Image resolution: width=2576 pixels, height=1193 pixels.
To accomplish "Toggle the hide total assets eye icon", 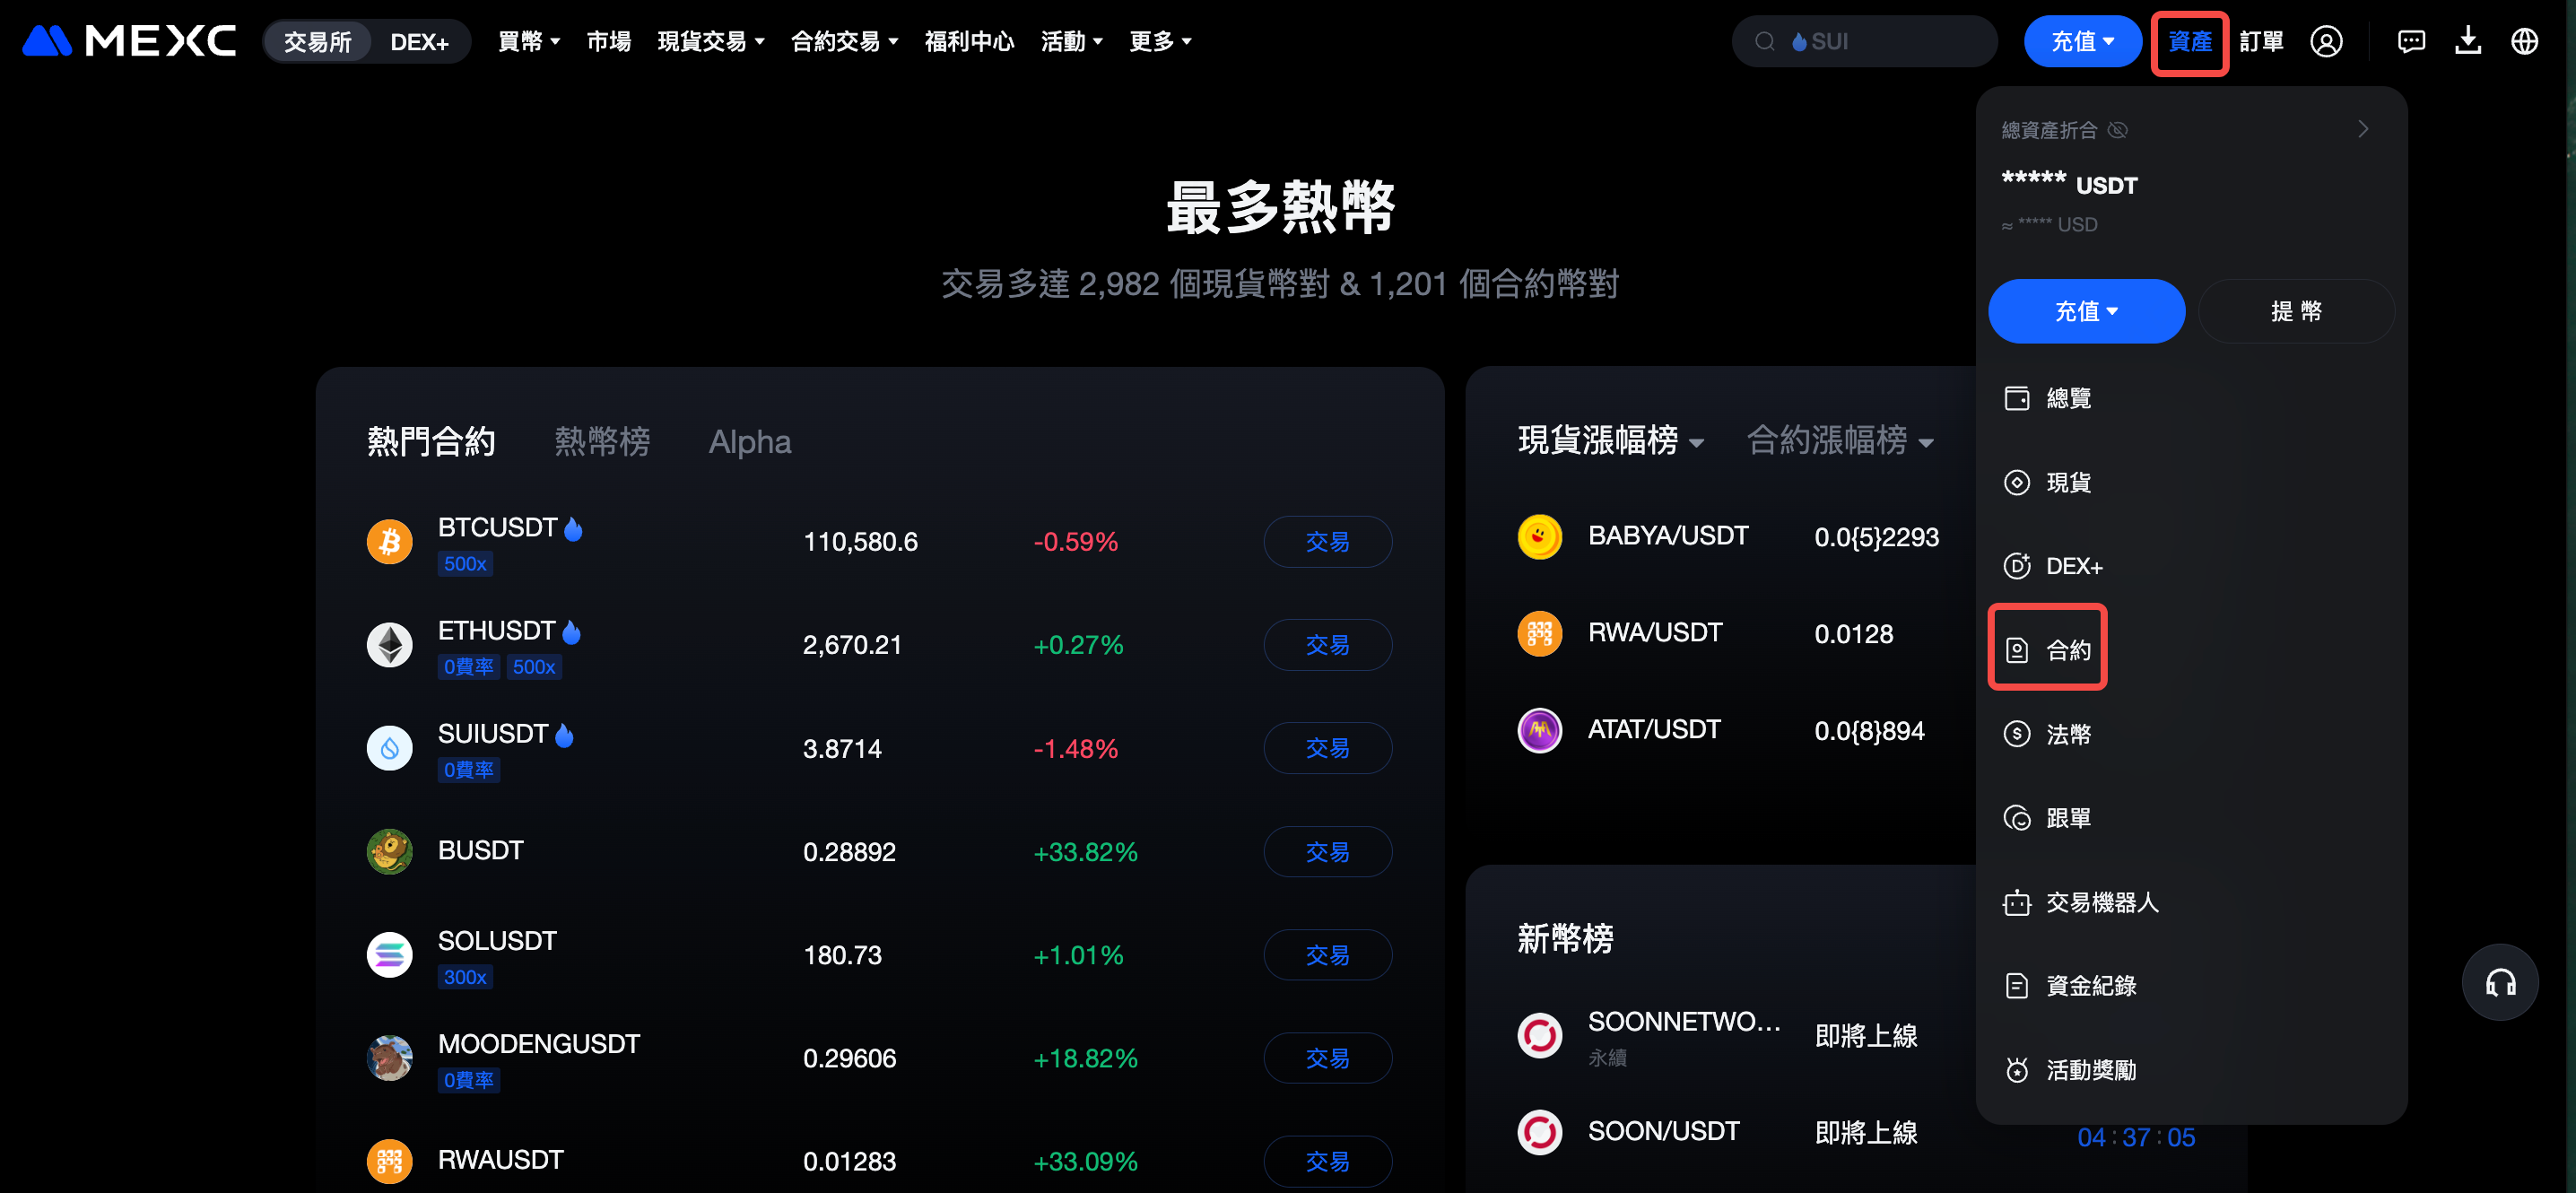I will pos(2117,130).
